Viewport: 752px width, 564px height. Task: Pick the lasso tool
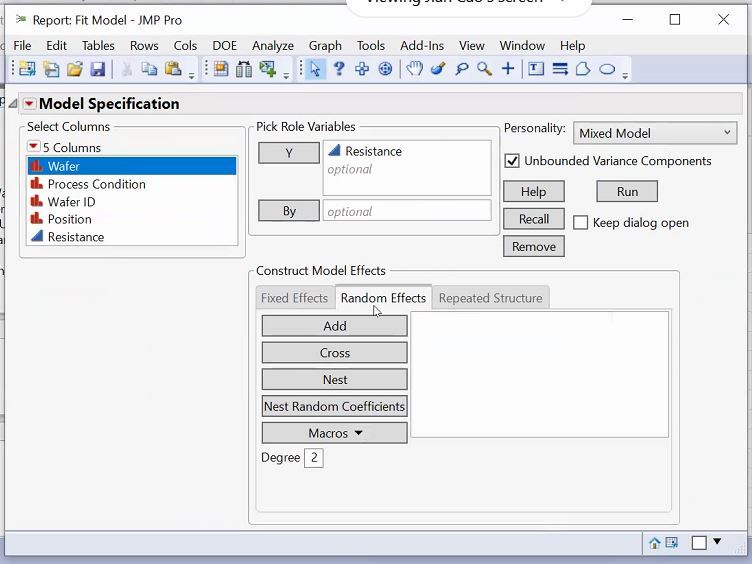click(461, 69)
